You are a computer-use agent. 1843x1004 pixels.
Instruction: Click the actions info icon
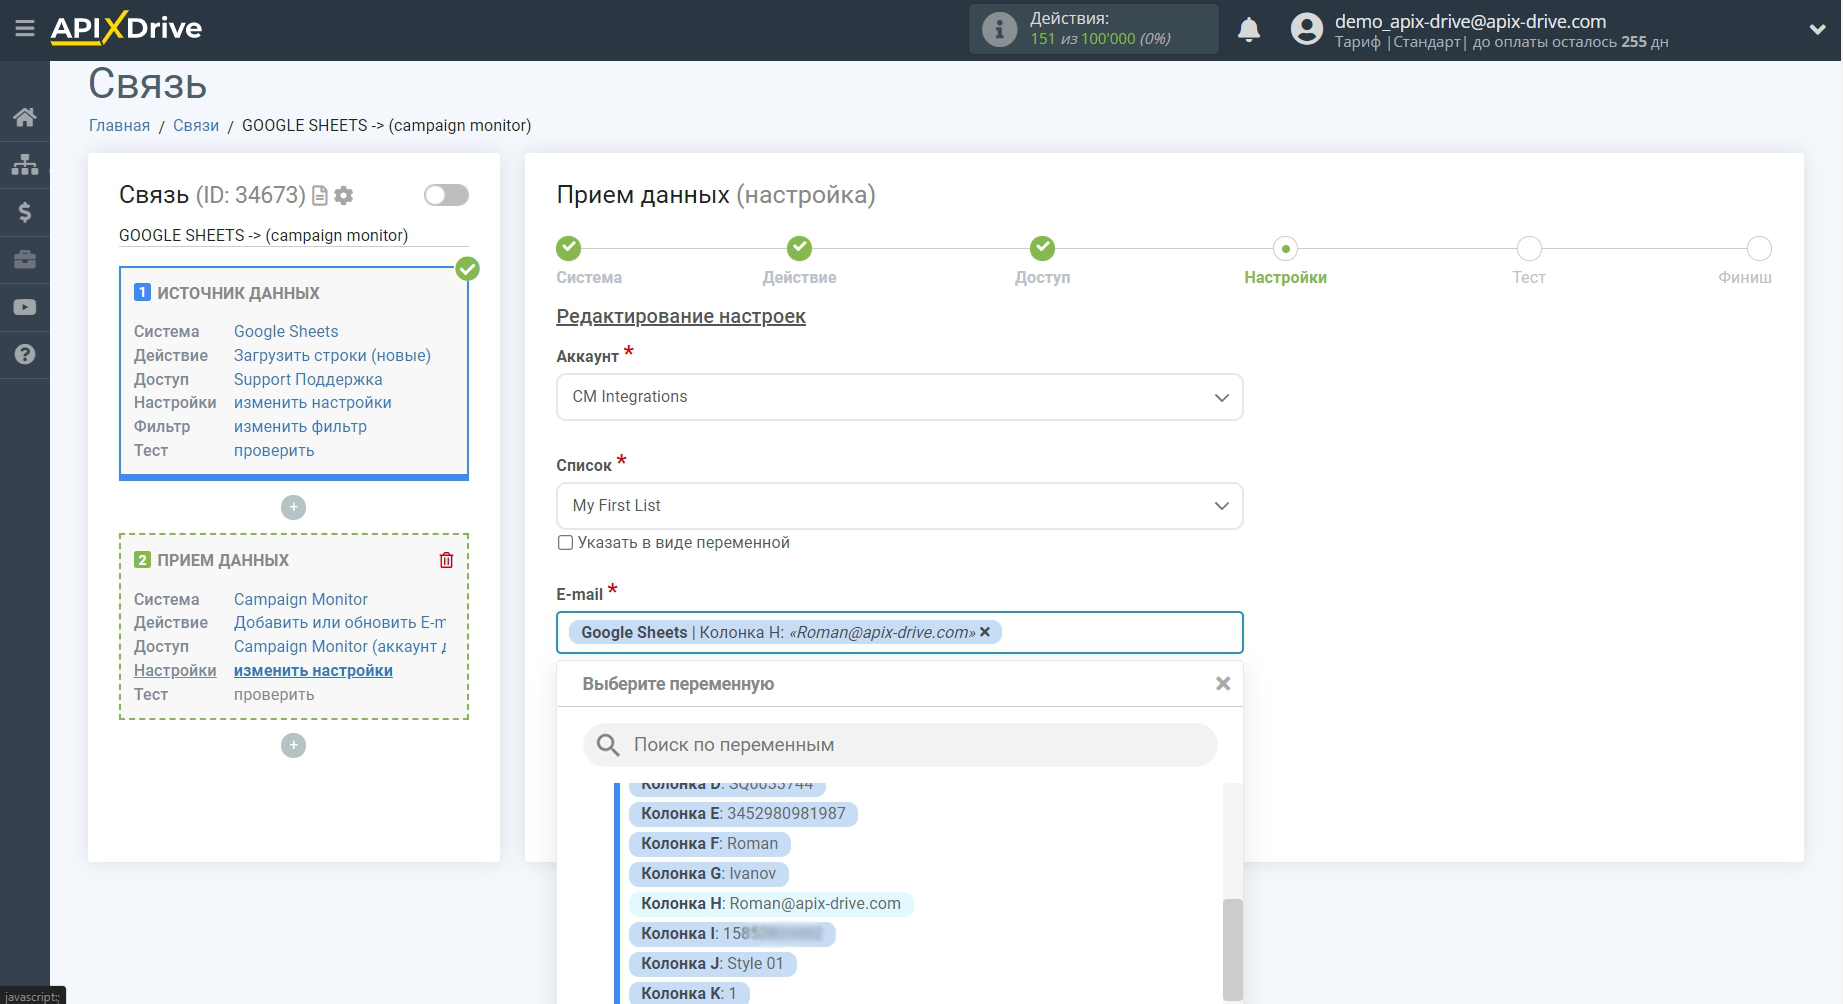click(999, 29)
